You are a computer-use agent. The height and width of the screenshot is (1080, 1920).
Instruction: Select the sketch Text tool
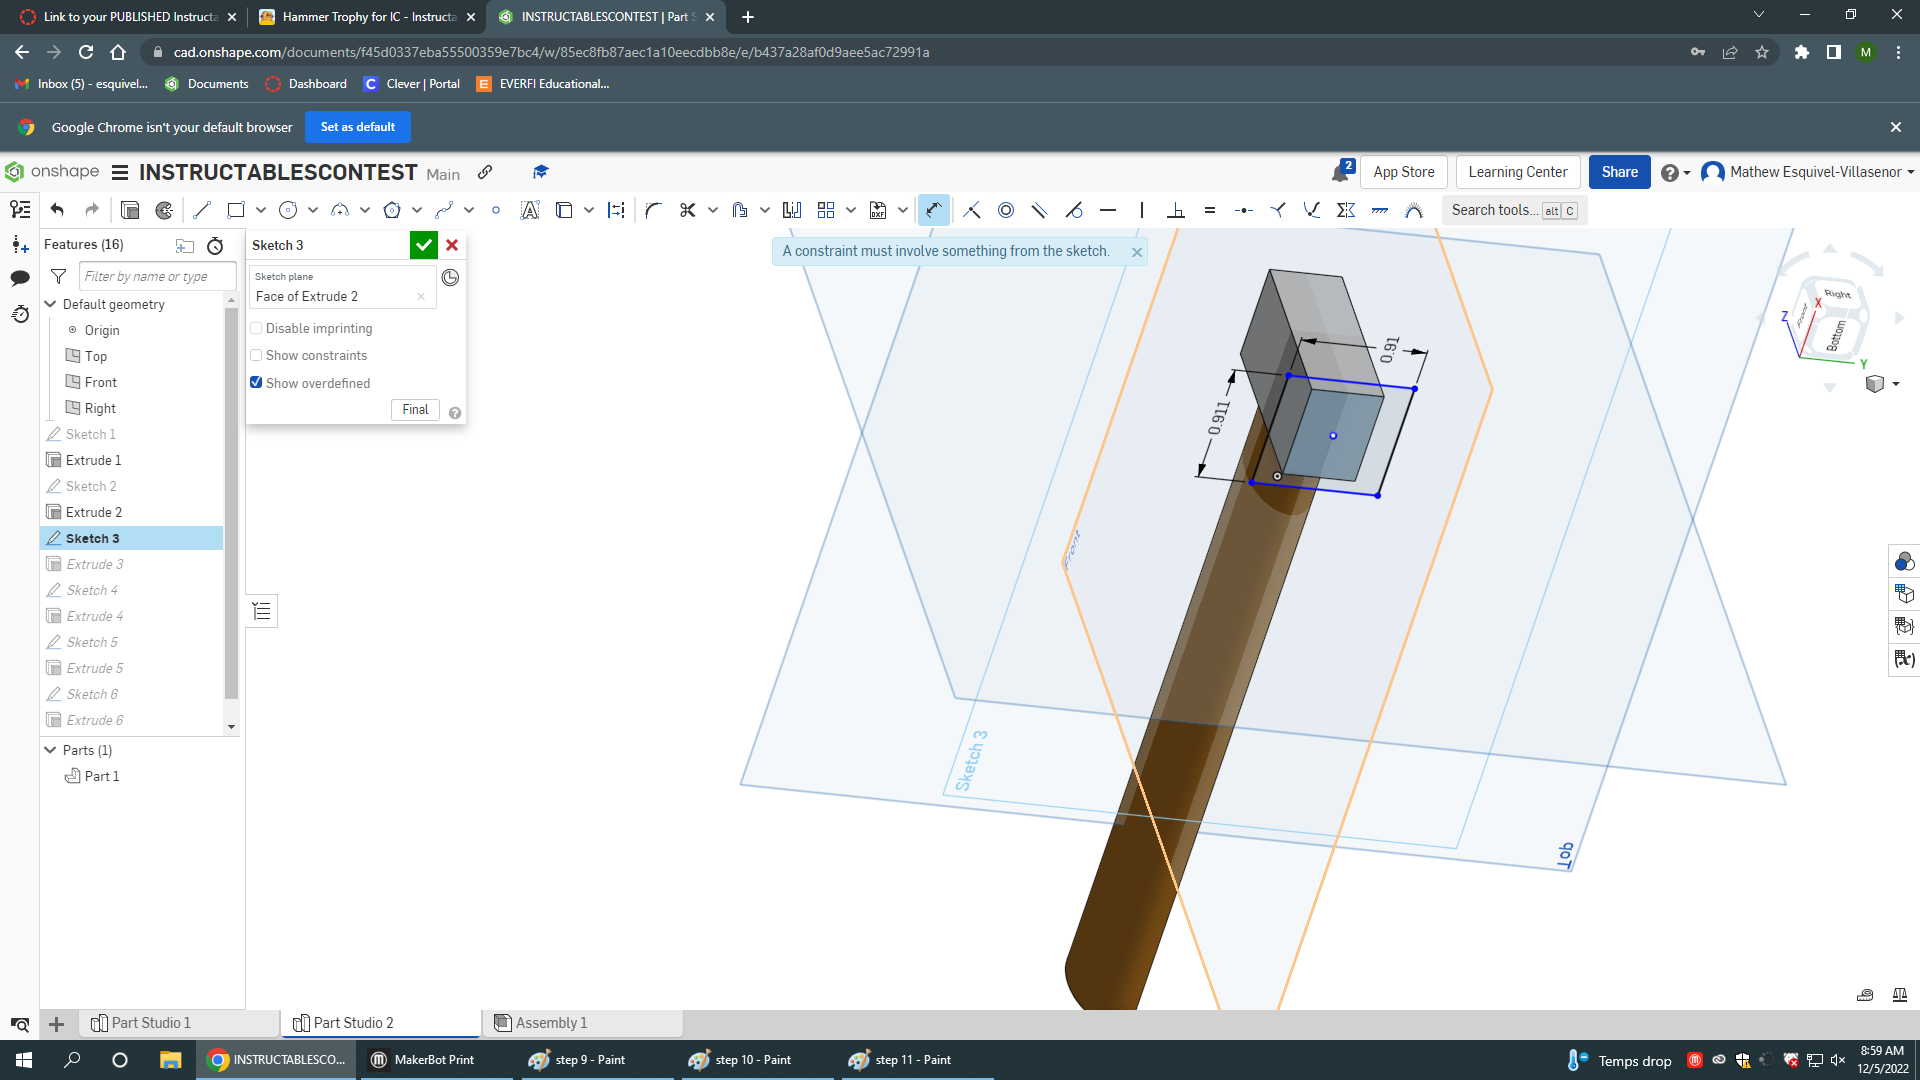click(530, 210)
